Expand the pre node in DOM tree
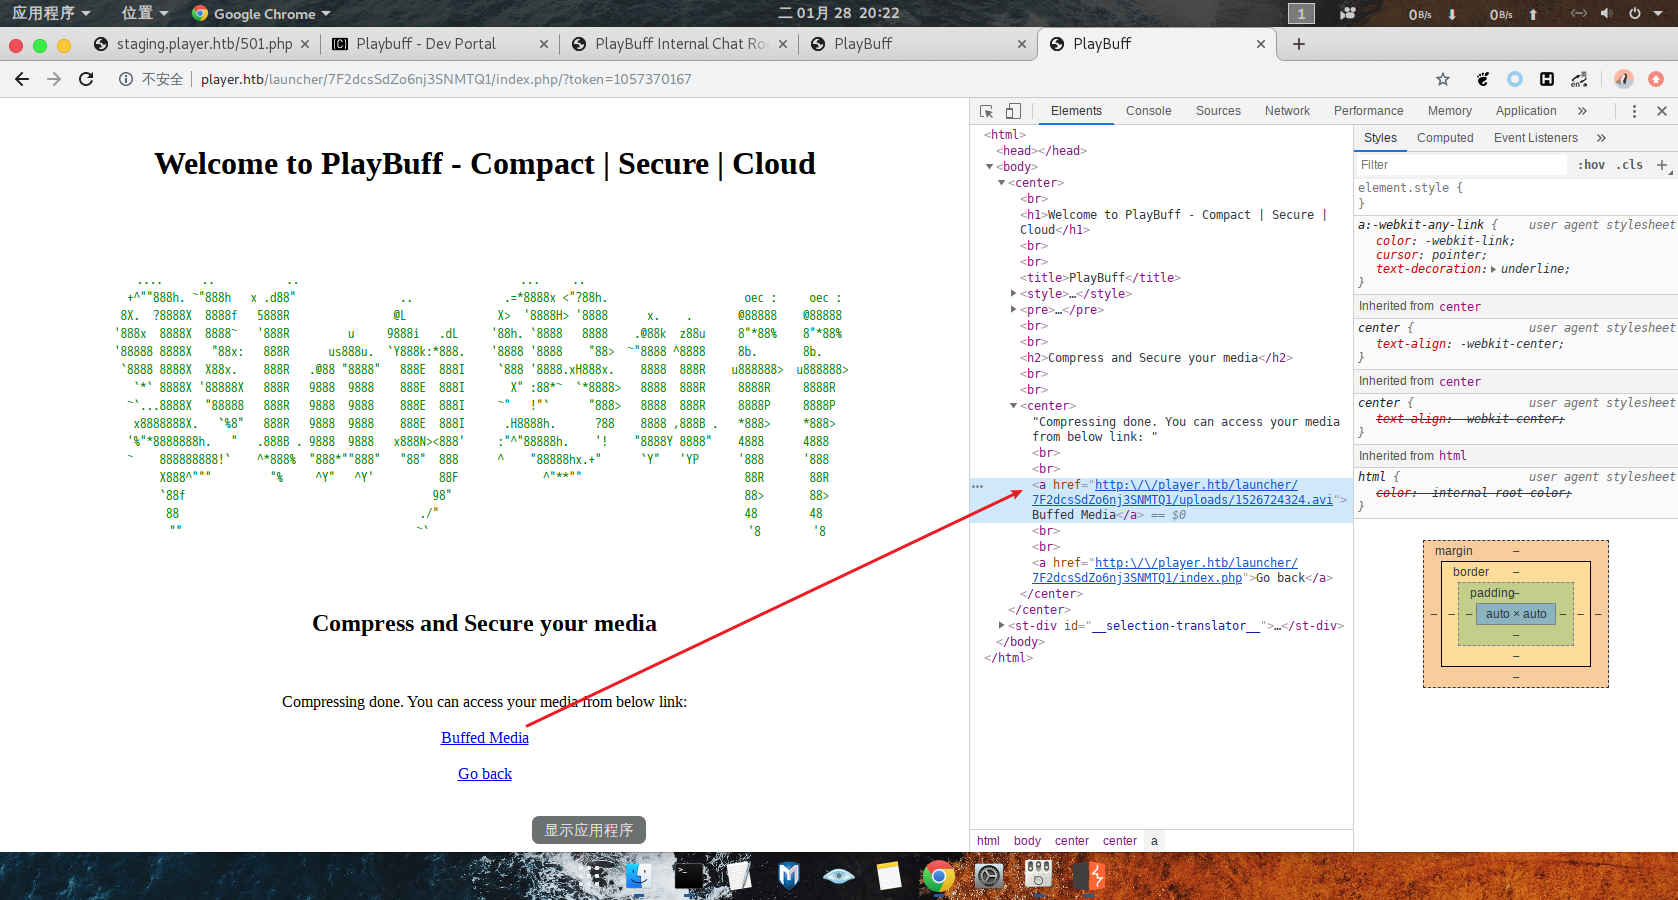Screen dimensions: 1678x900 [x=1013, y=310]
